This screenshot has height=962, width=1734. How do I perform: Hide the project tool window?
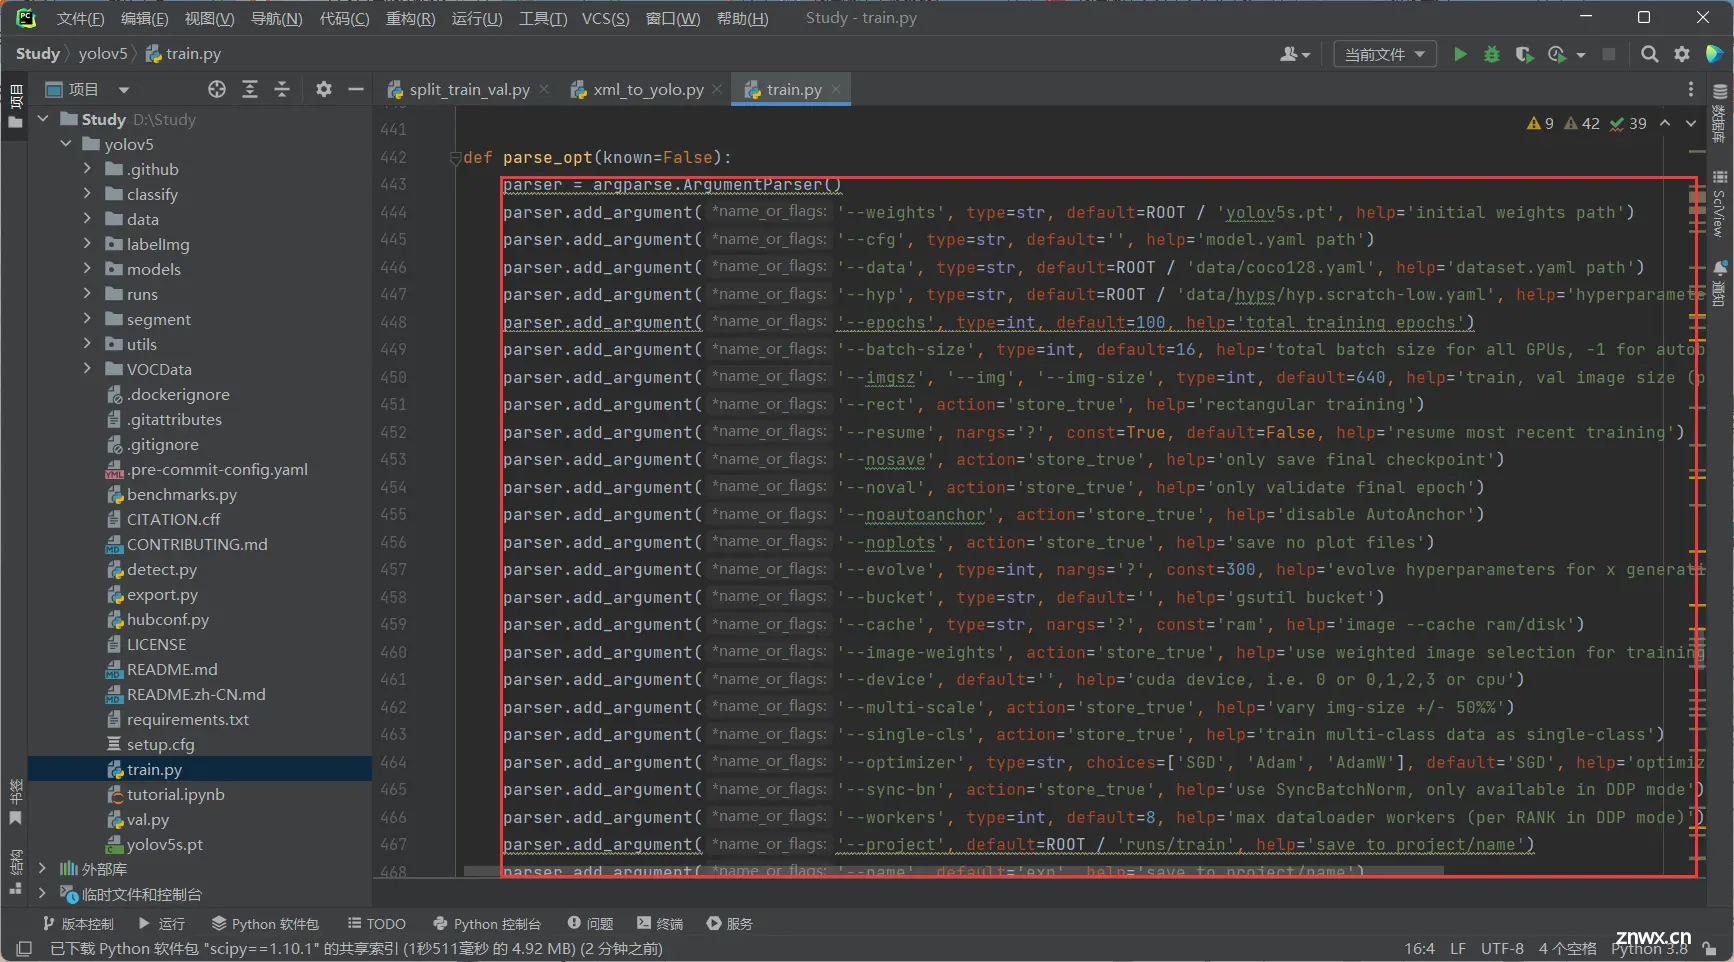356,89
